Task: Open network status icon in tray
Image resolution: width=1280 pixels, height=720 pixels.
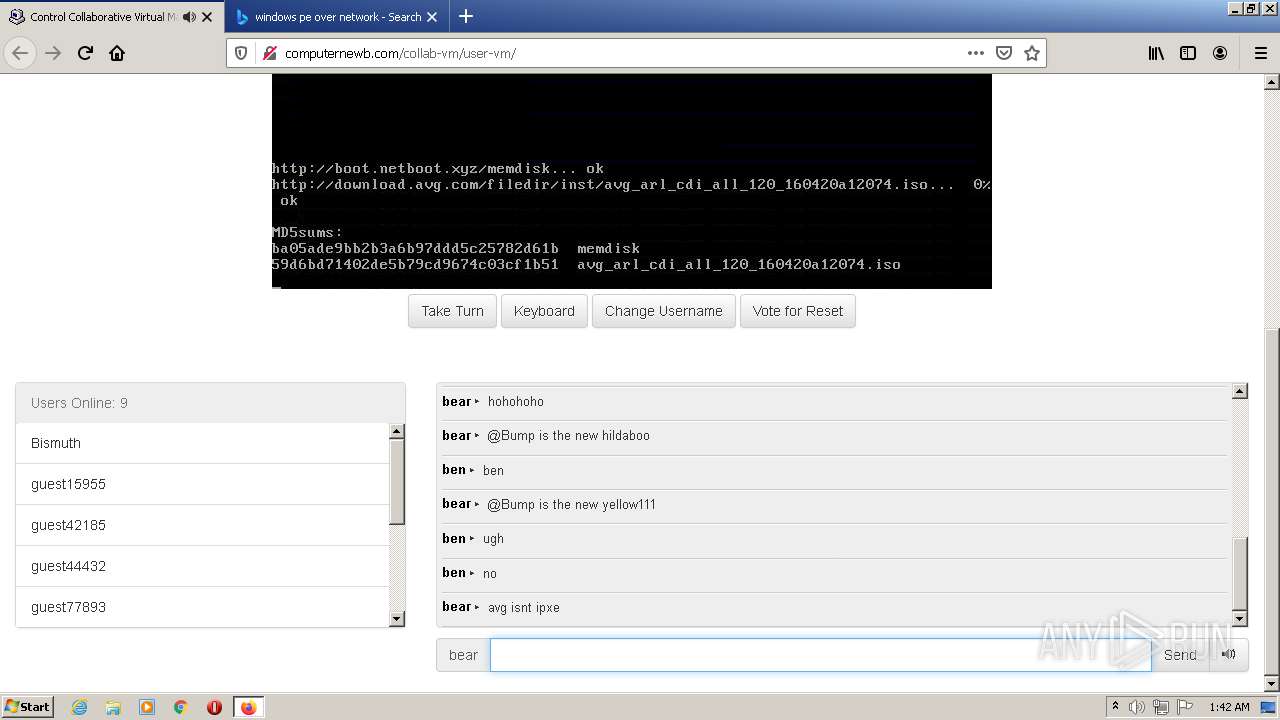Action: click(1161, 707)
